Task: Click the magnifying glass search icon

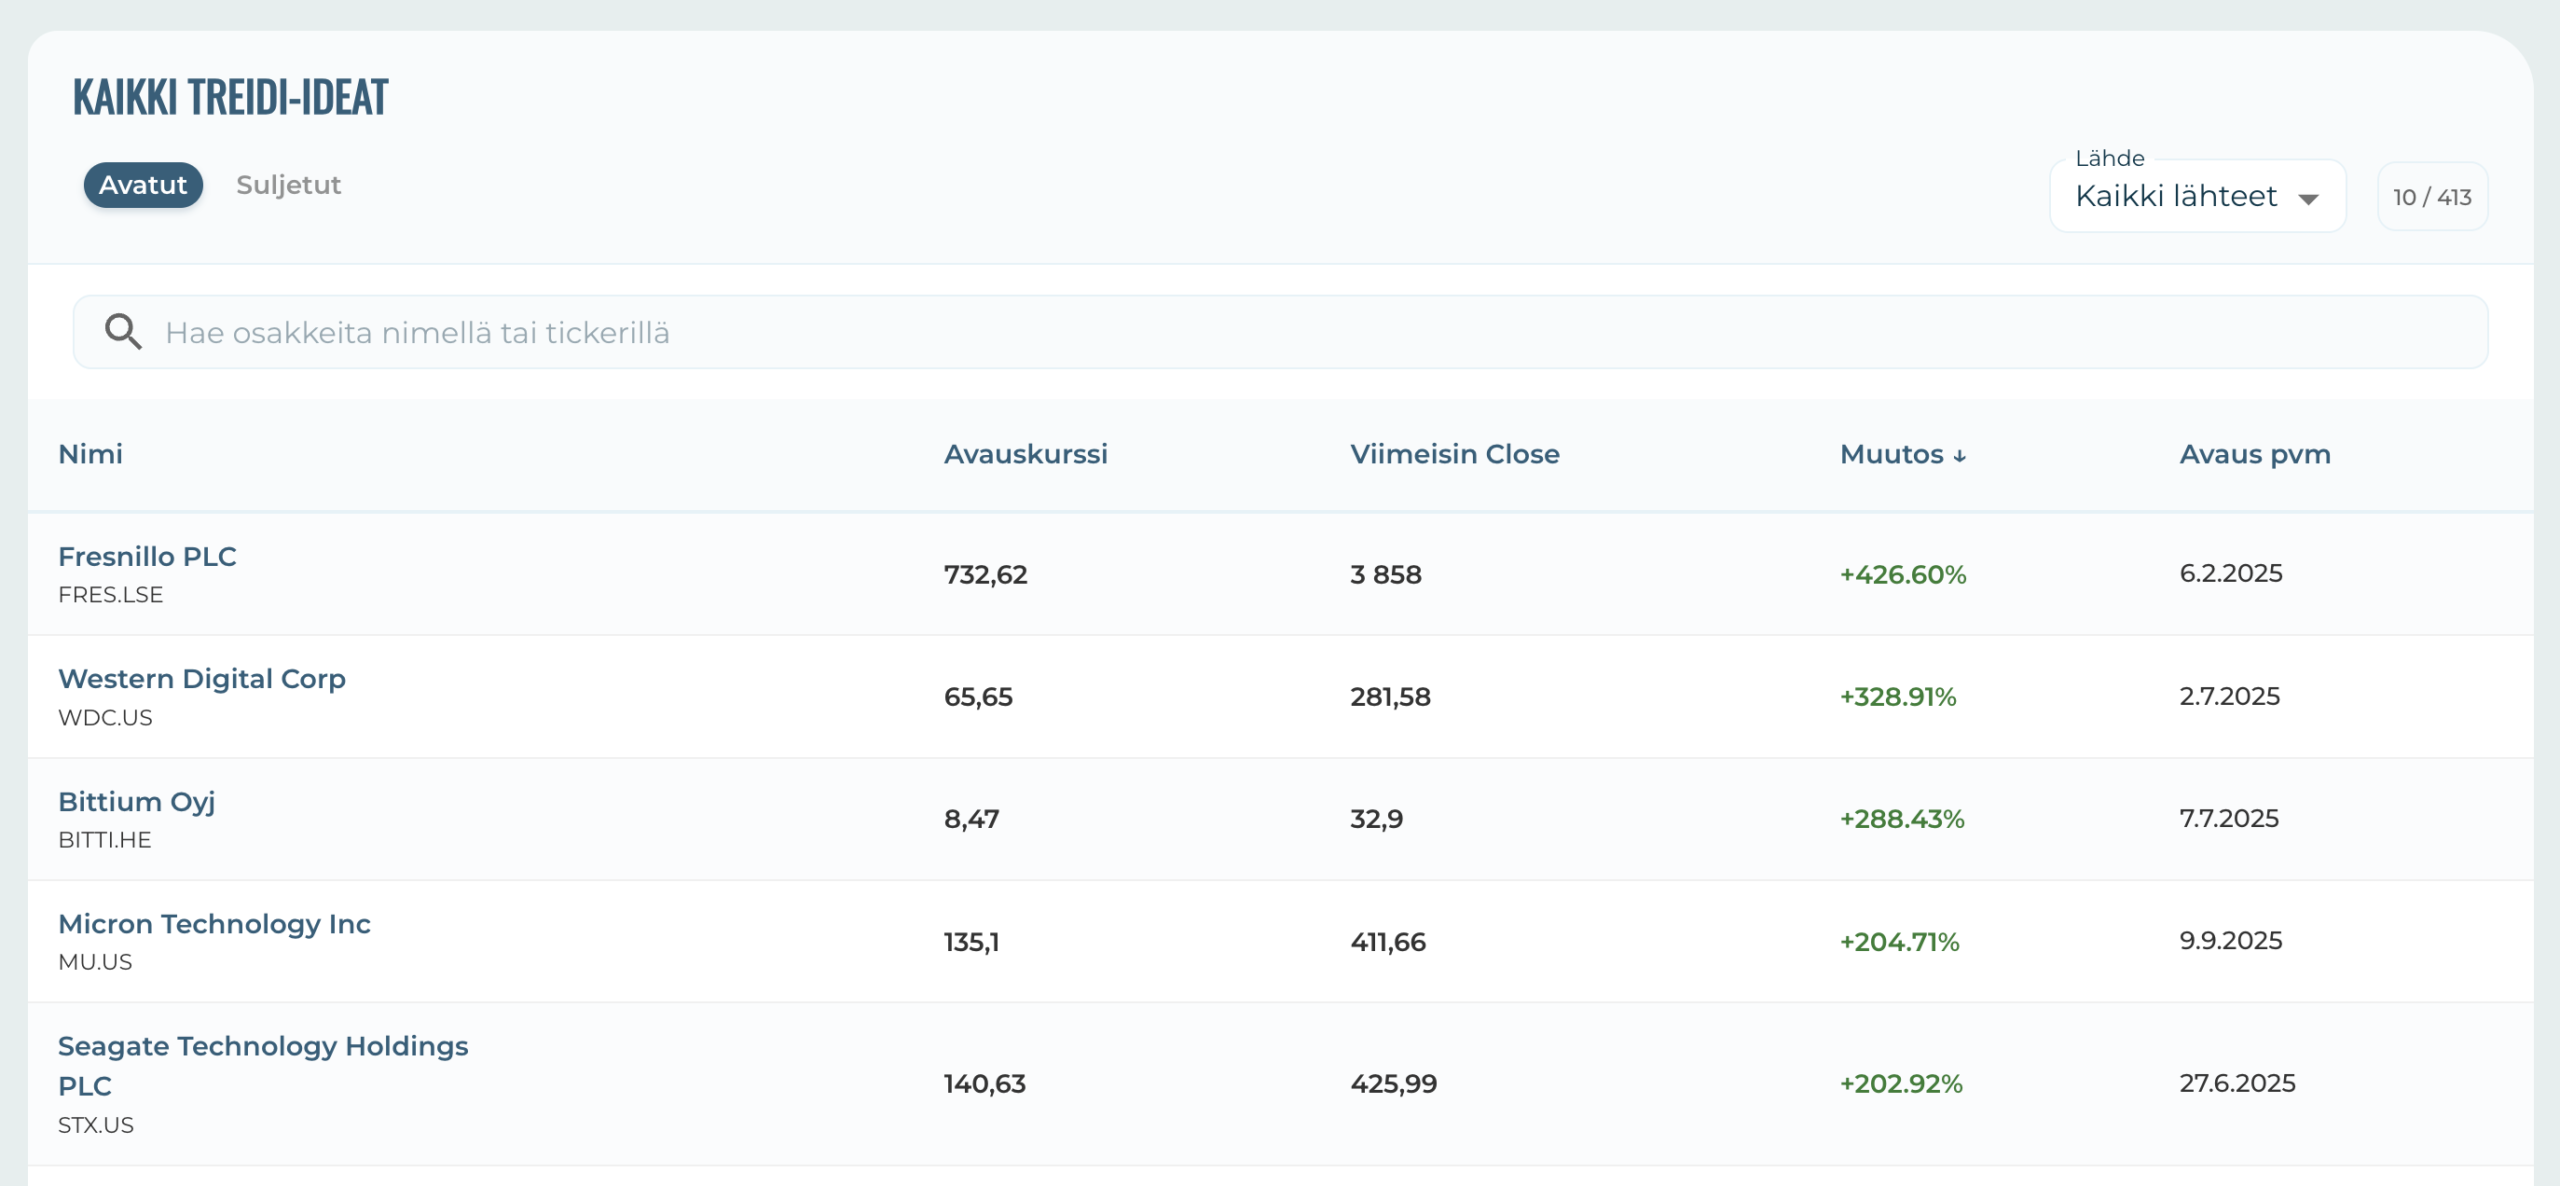Action: [123, 332]
